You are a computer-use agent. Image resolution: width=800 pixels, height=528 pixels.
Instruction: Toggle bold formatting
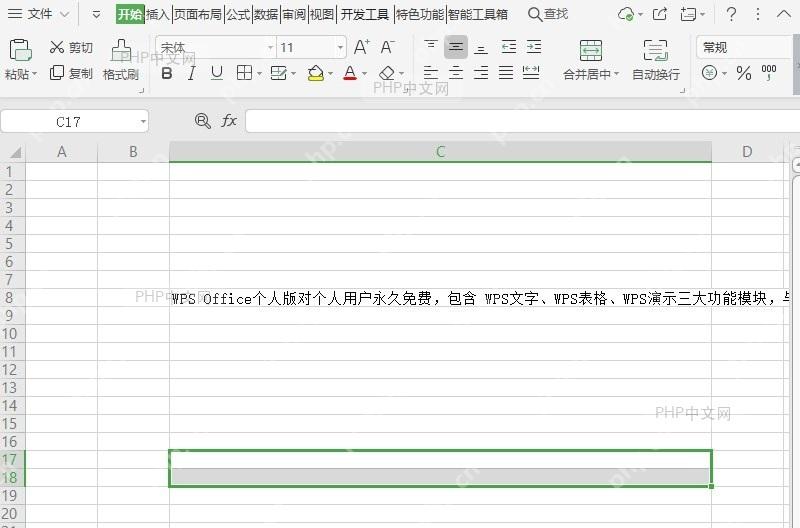(x=166, y=73)
